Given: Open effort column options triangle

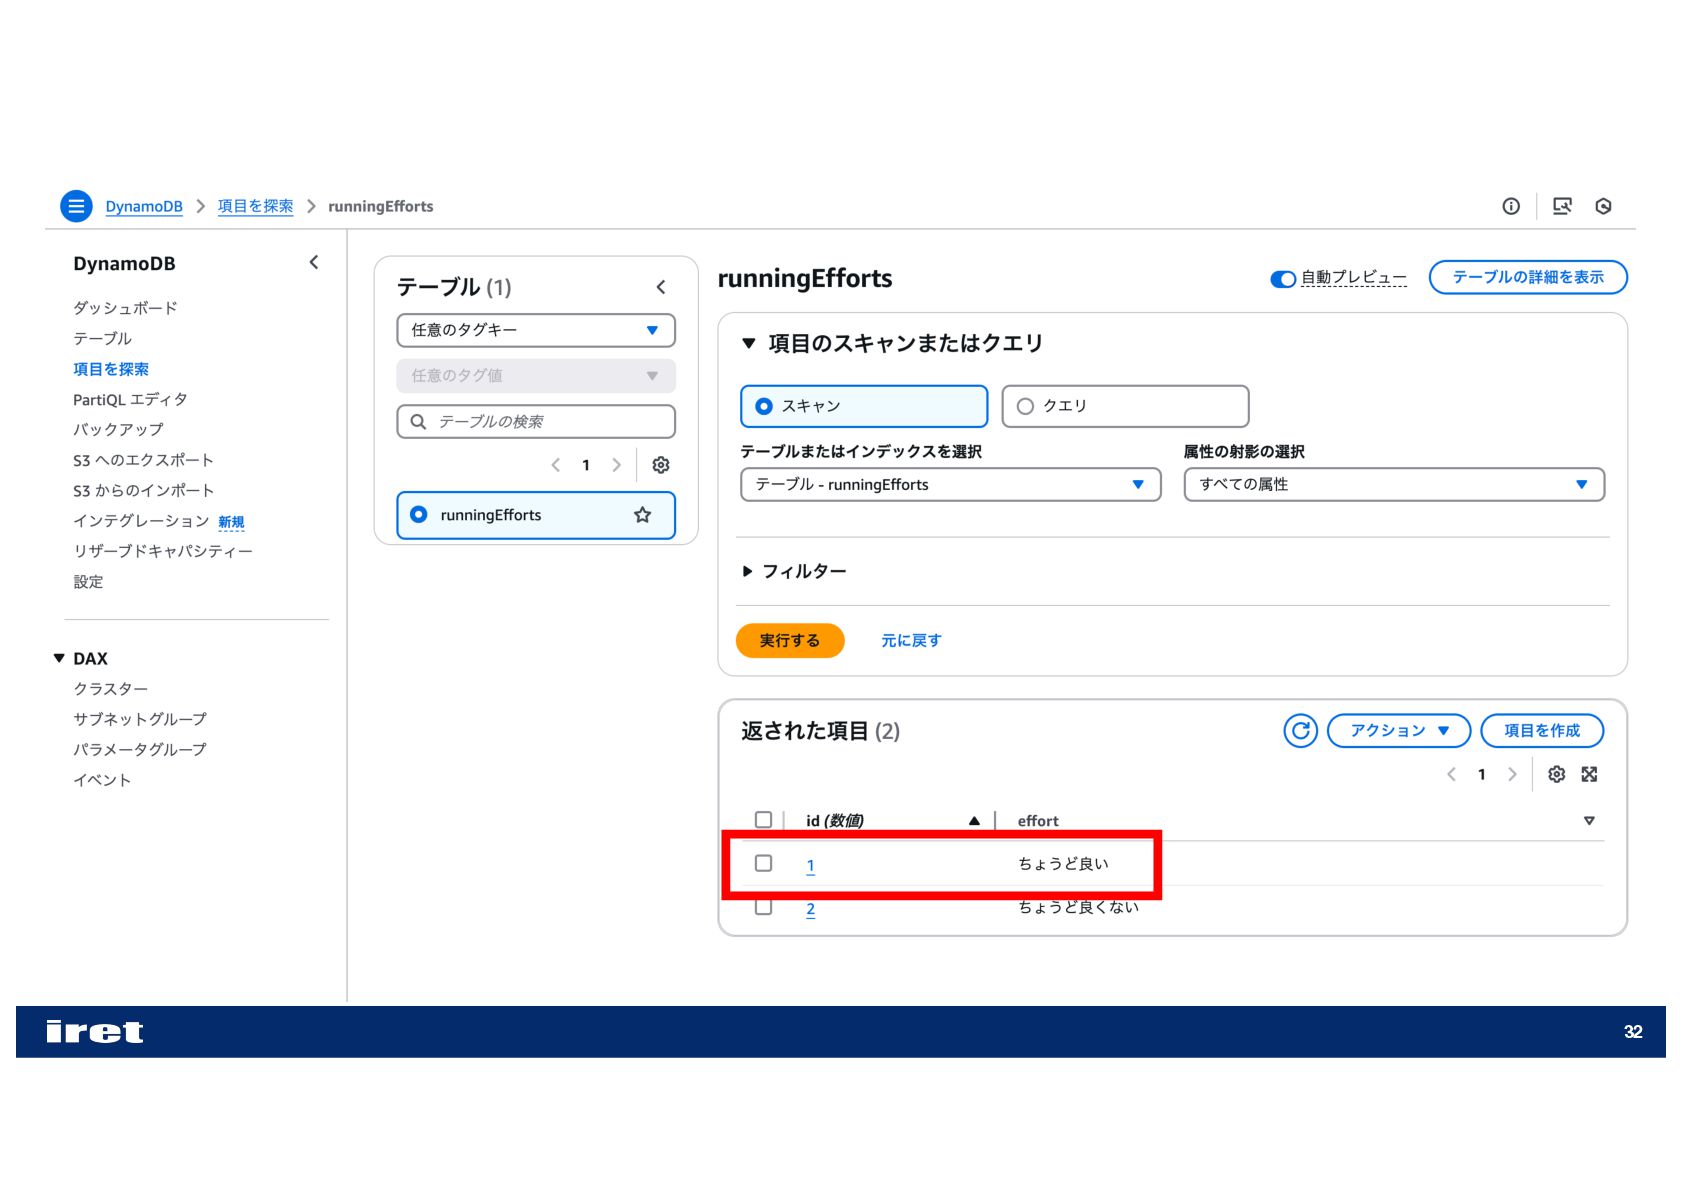Looking at the screenshot, I should 1589,821.
